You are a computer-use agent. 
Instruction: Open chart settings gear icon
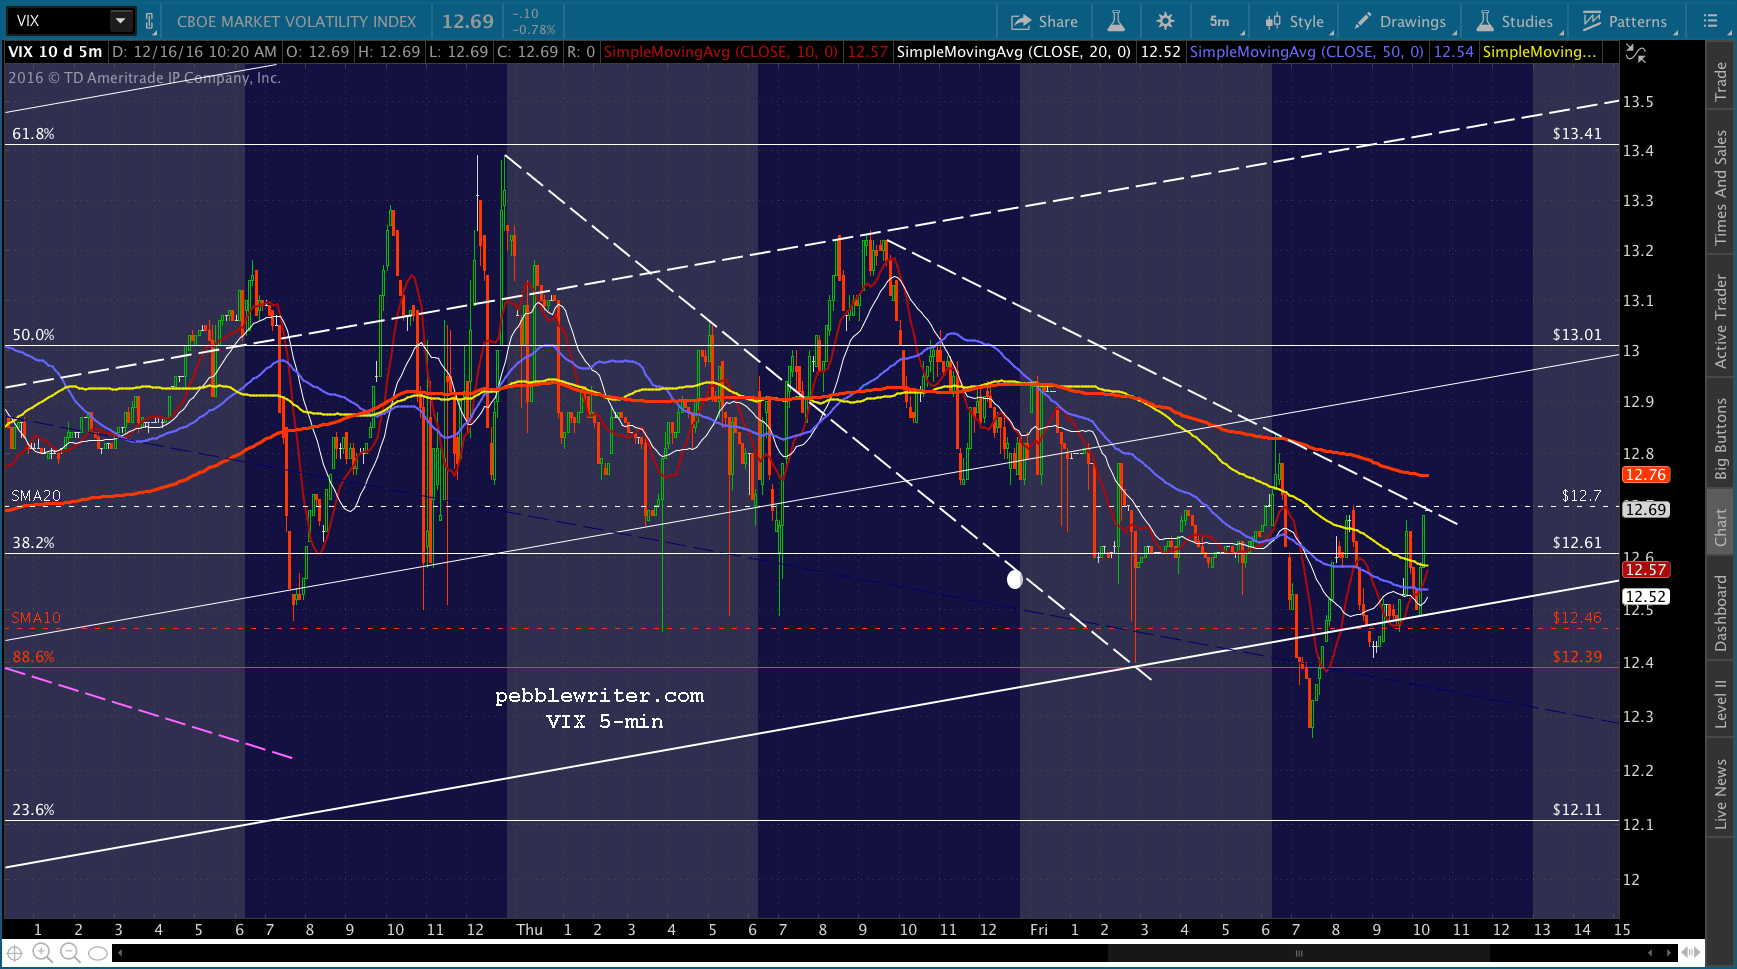(x=1165, y=21)
